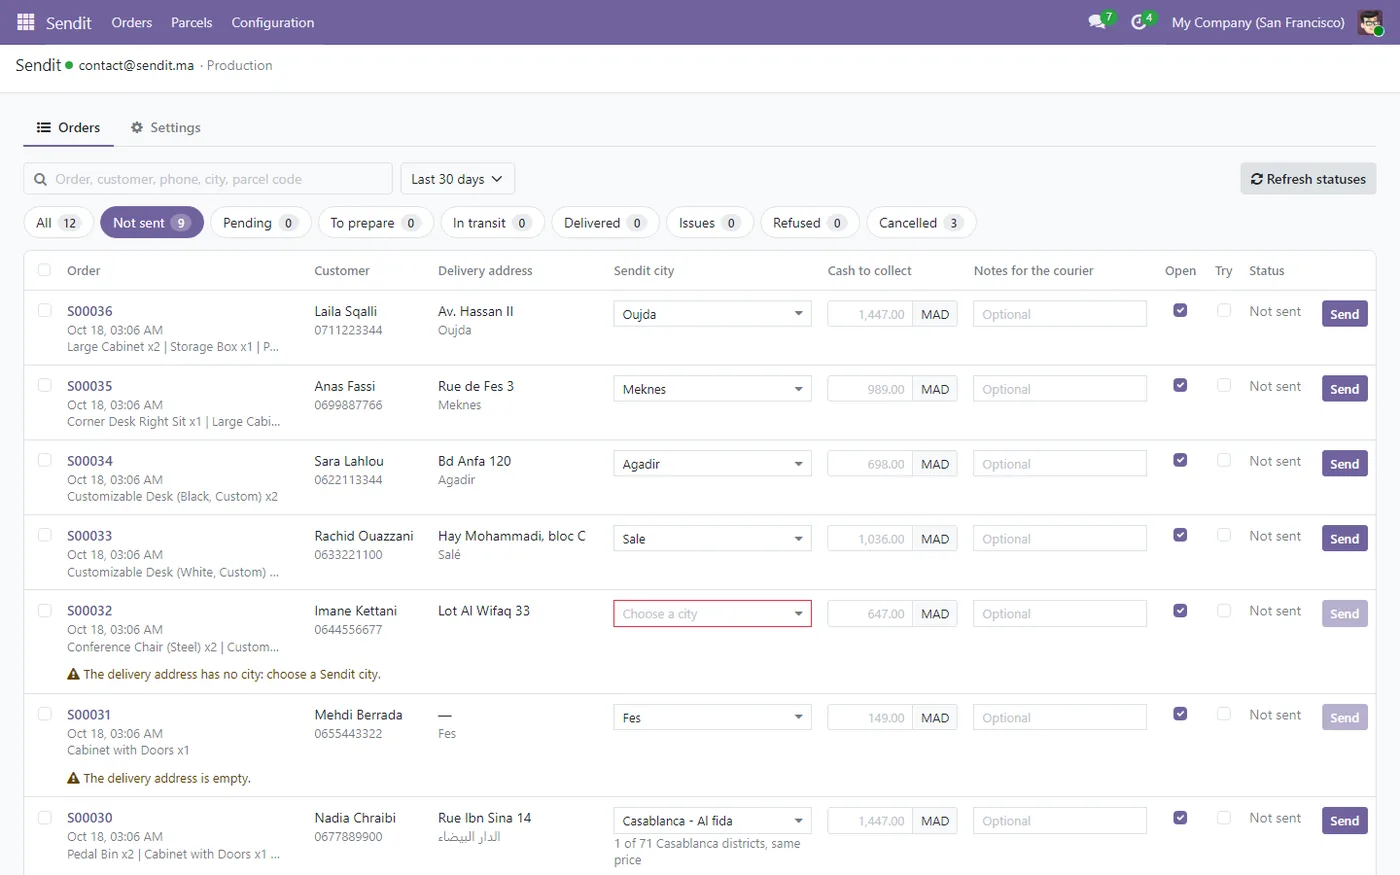Click the search magnifier icon

pyautogui.click(x=40, y=179)
